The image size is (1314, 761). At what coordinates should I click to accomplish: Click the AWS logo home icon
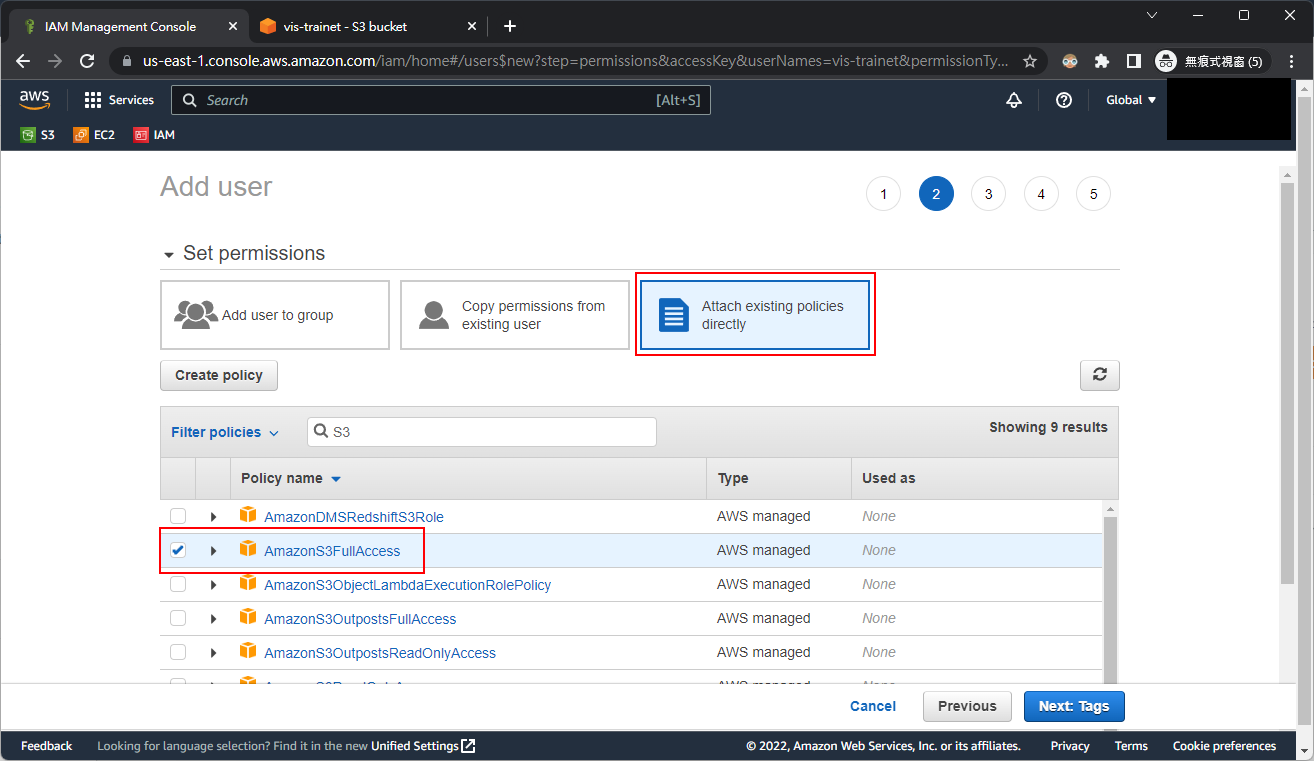coord(34,99)
